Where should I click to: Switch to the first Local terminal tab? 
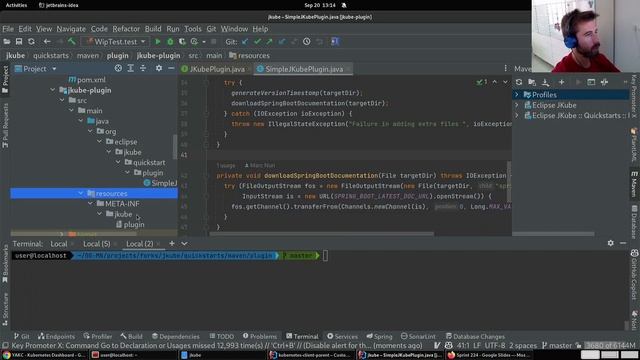click(x=59, y=244)
